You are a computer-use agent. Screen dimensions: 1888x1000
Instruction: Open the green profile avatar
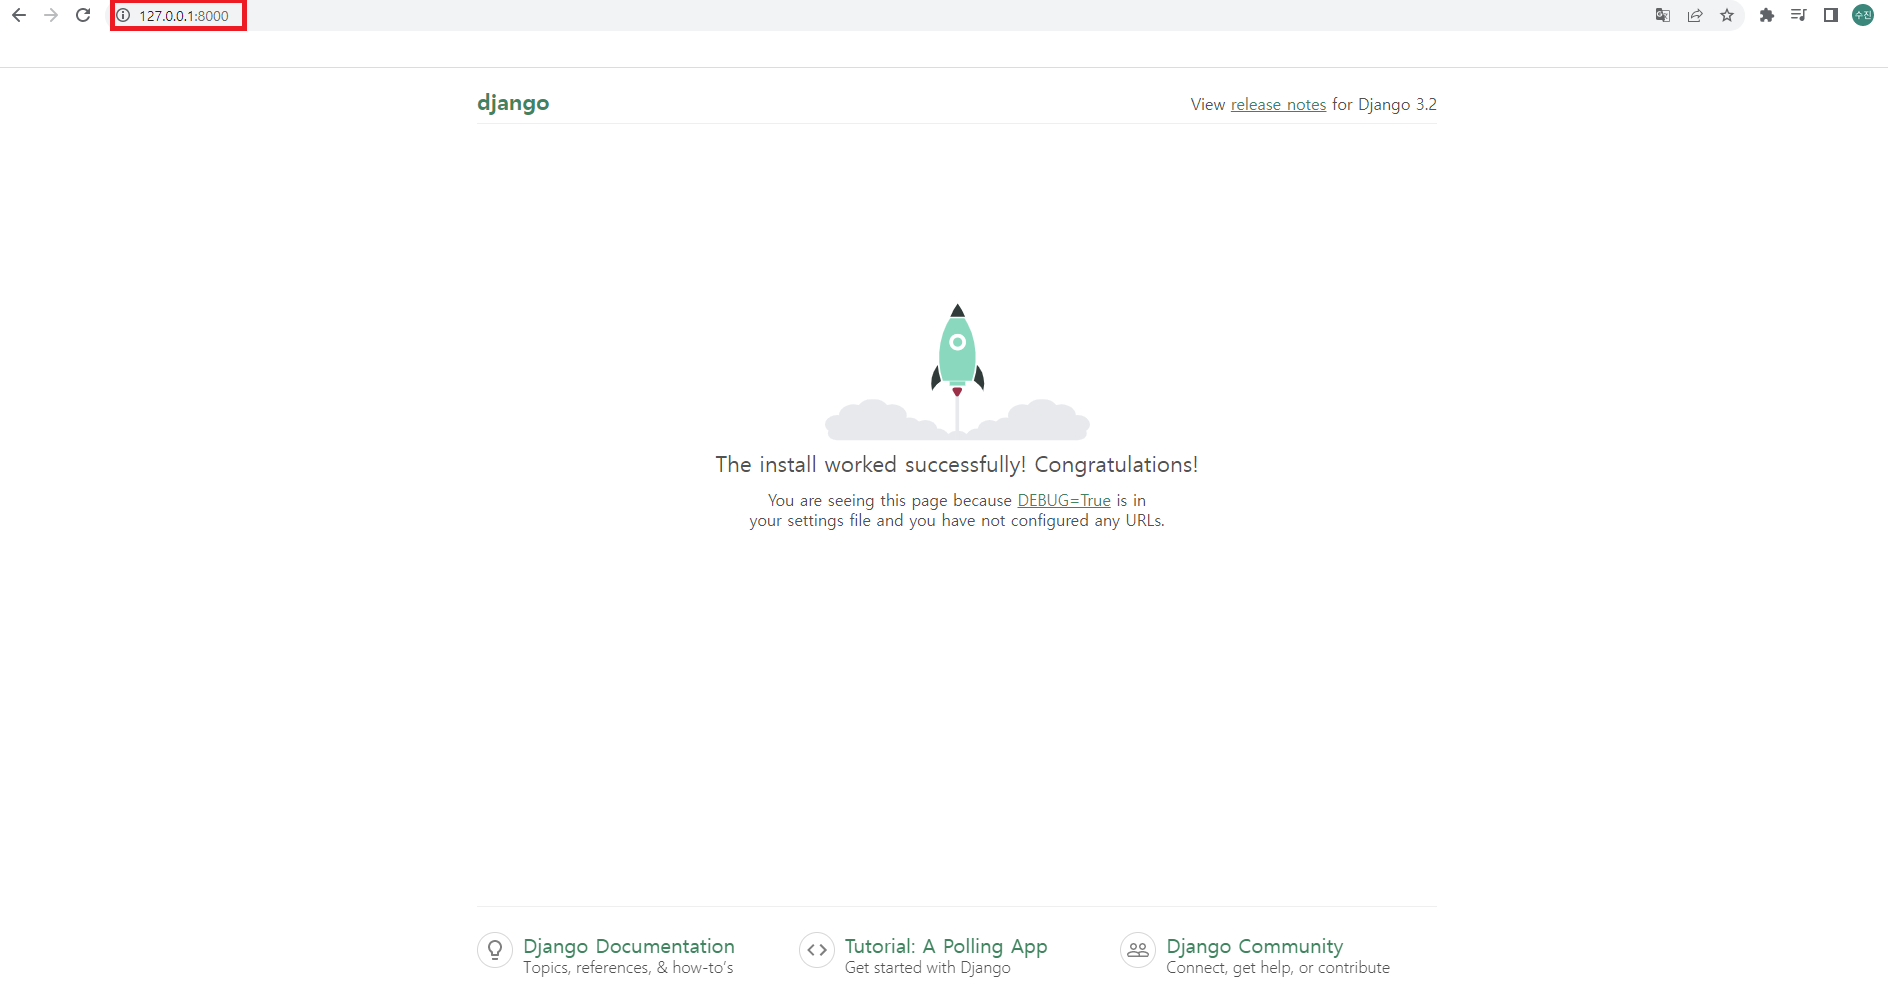point(1863,15)
